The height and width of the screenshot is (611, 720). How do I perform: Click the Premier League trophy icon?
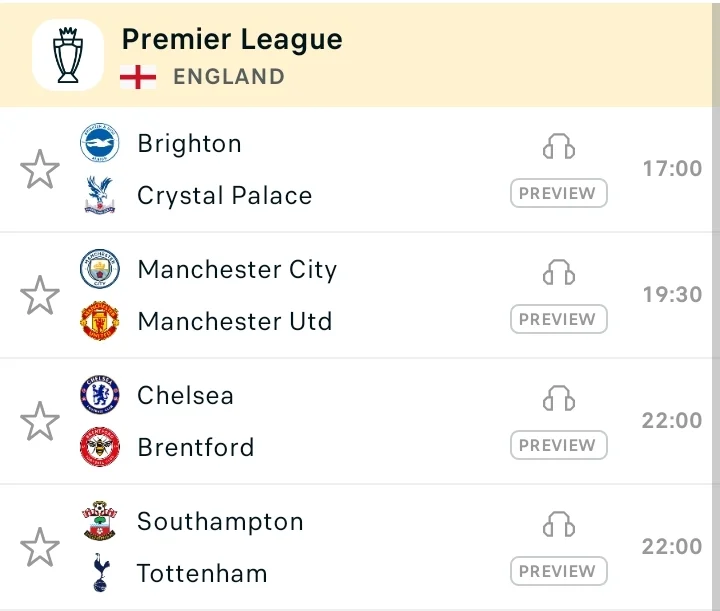[x=68, y=55]
